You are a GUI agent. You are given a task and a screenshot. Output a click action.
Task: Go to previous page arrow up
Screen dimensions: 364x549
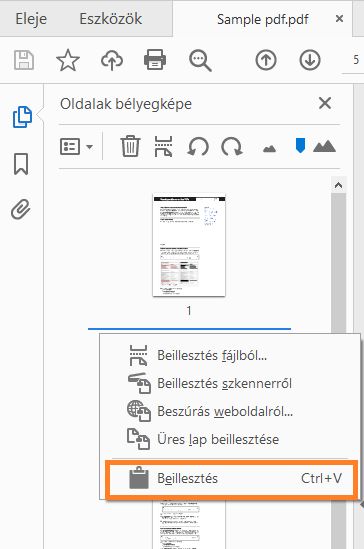(x=266, y=60)
